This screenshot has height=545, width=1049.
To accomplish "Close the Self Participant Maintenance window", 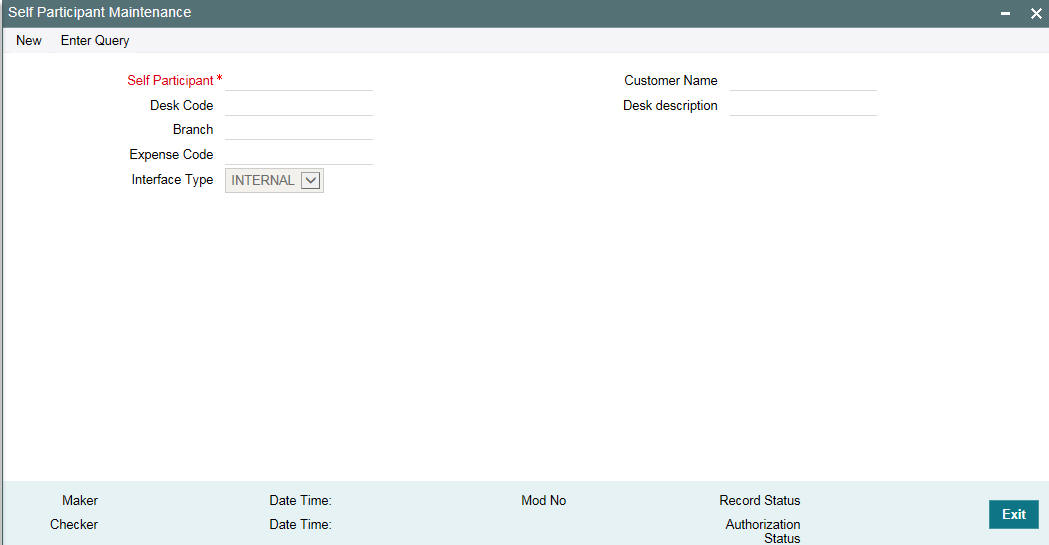I will click(1036, 13).
